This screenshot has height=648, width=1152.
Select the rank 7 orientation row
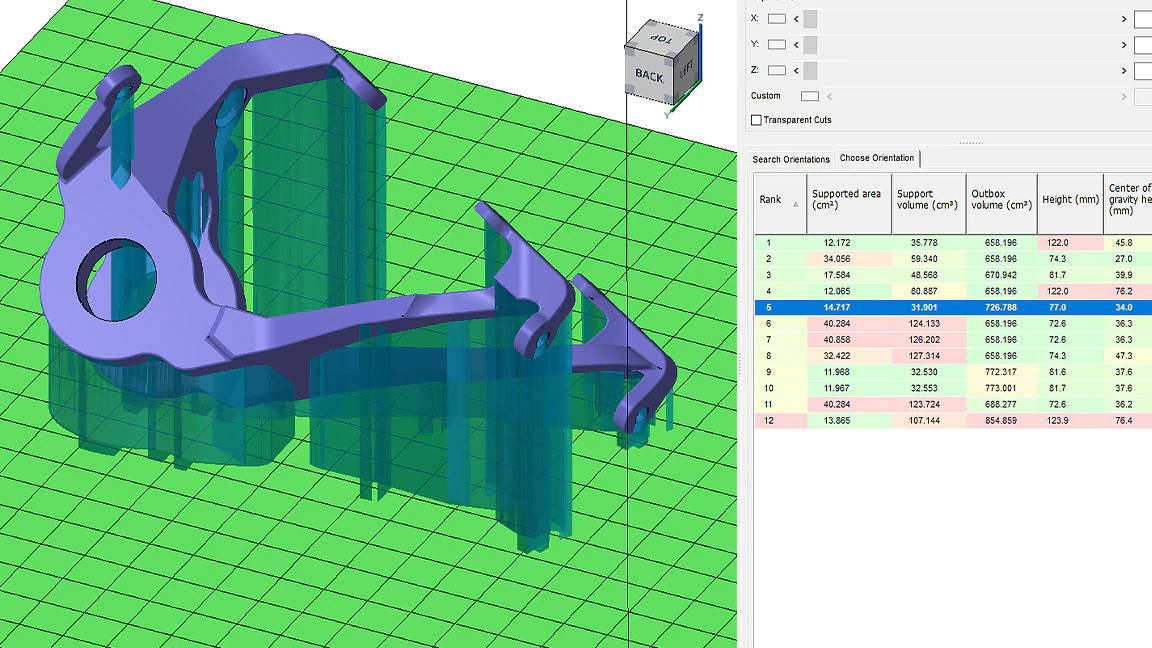[953, 339]
